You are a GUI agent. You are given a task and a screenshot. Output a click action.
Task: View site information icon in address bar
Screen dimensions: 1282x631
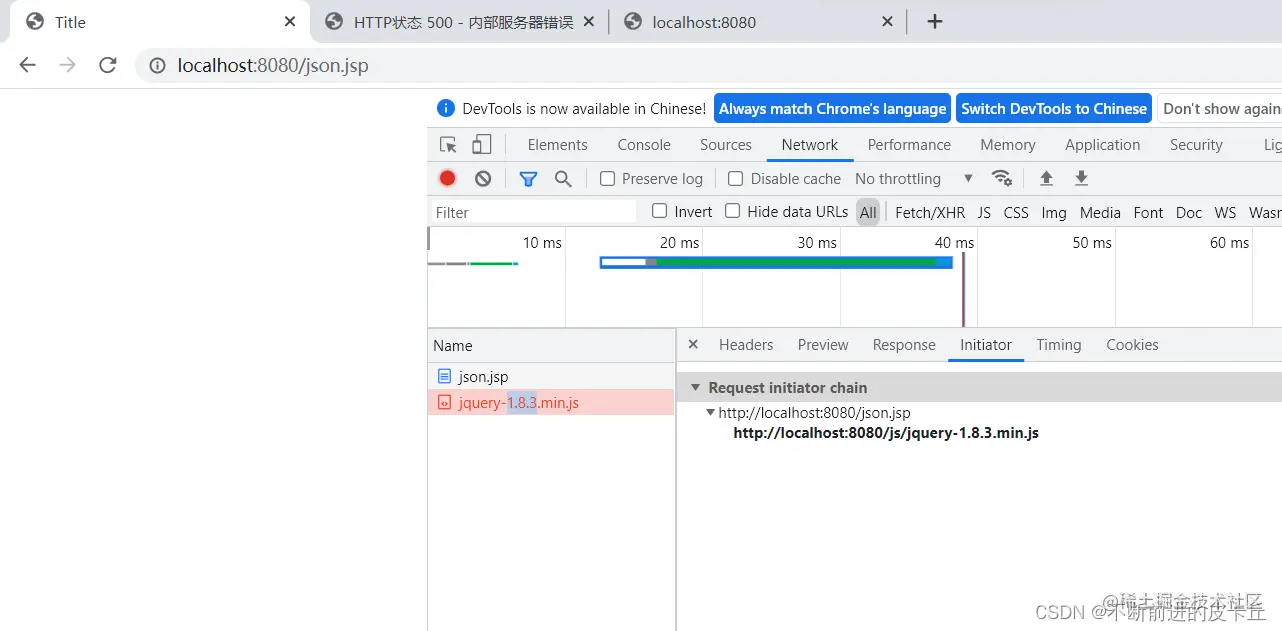(157, 66)
